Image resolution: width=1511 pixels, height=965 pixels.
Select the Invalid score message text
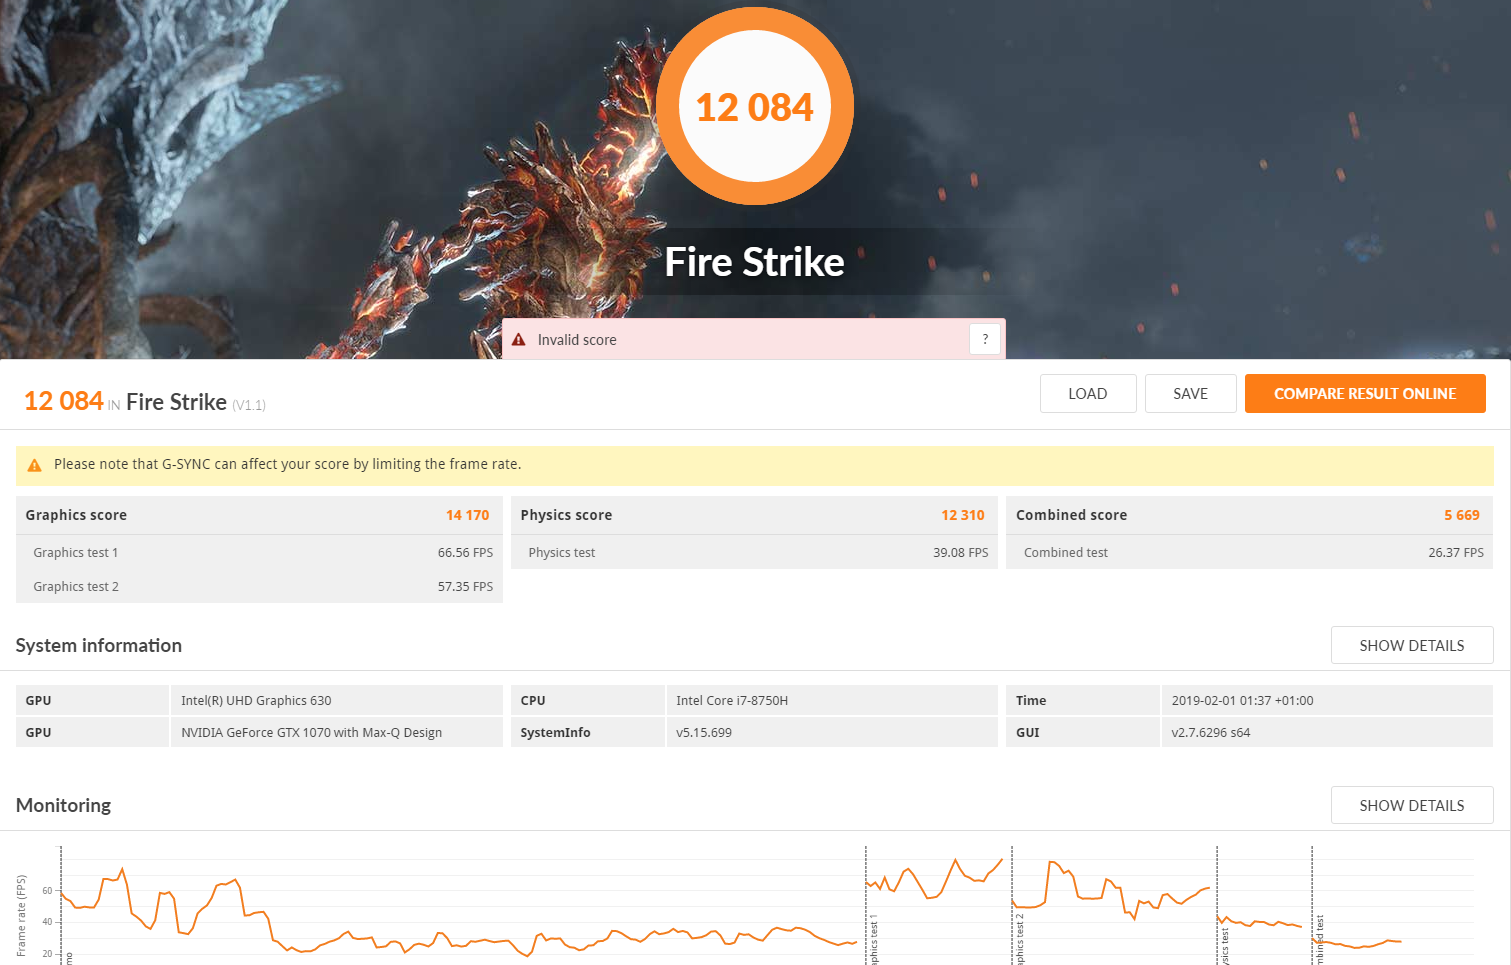(577, 340)
